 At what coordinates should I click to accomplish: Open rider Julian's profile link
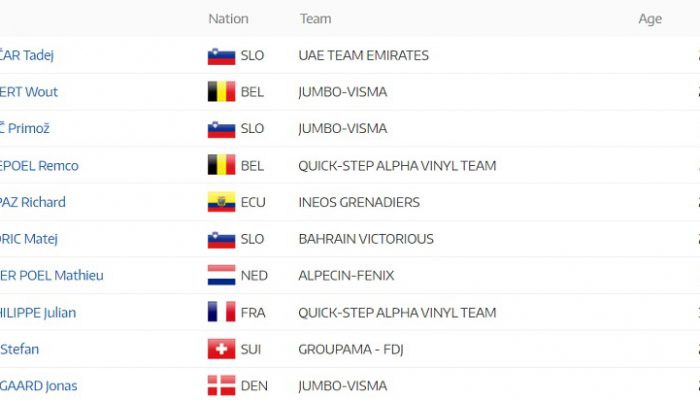coord(38,312)
